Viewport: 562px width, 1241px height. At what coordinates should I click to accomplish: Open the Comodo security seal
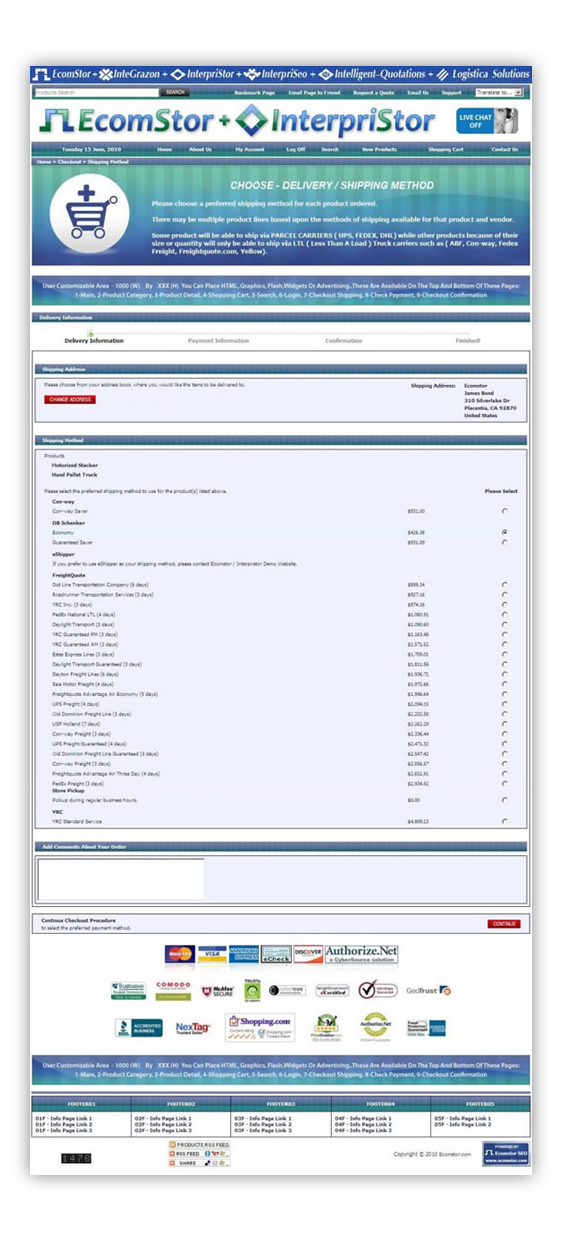coord(173,990)
